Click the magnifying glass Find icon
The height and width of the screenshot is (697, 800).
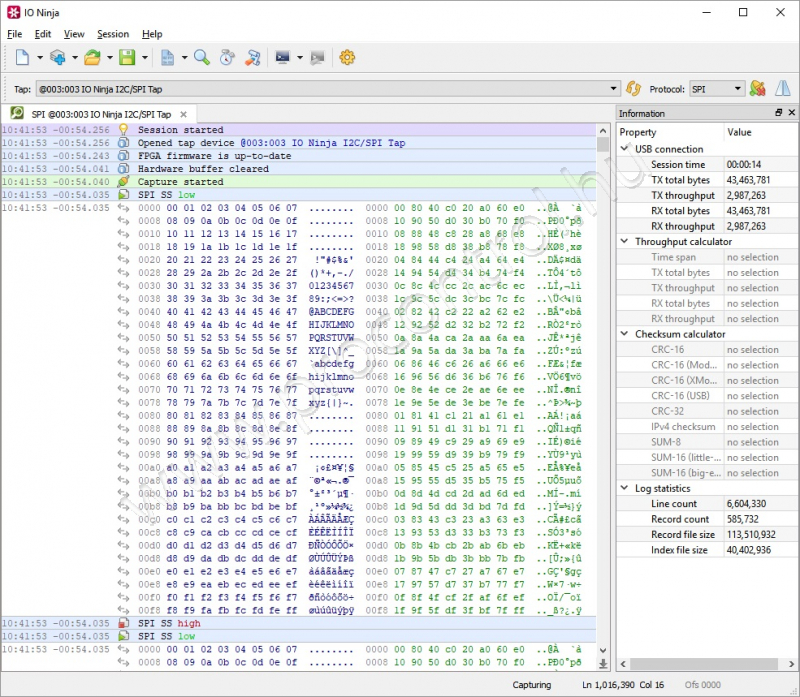click(201, 57)
